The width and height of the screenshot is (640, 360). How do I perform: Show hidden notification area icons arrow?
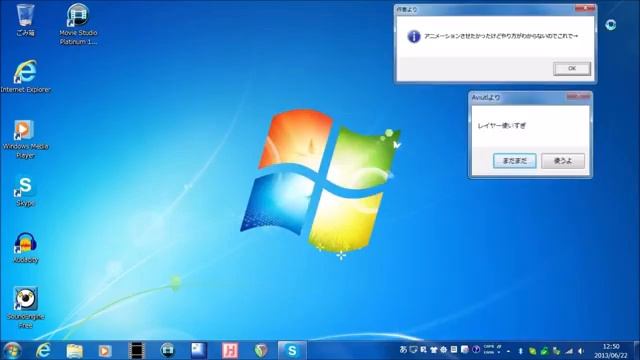click(508, 351)
